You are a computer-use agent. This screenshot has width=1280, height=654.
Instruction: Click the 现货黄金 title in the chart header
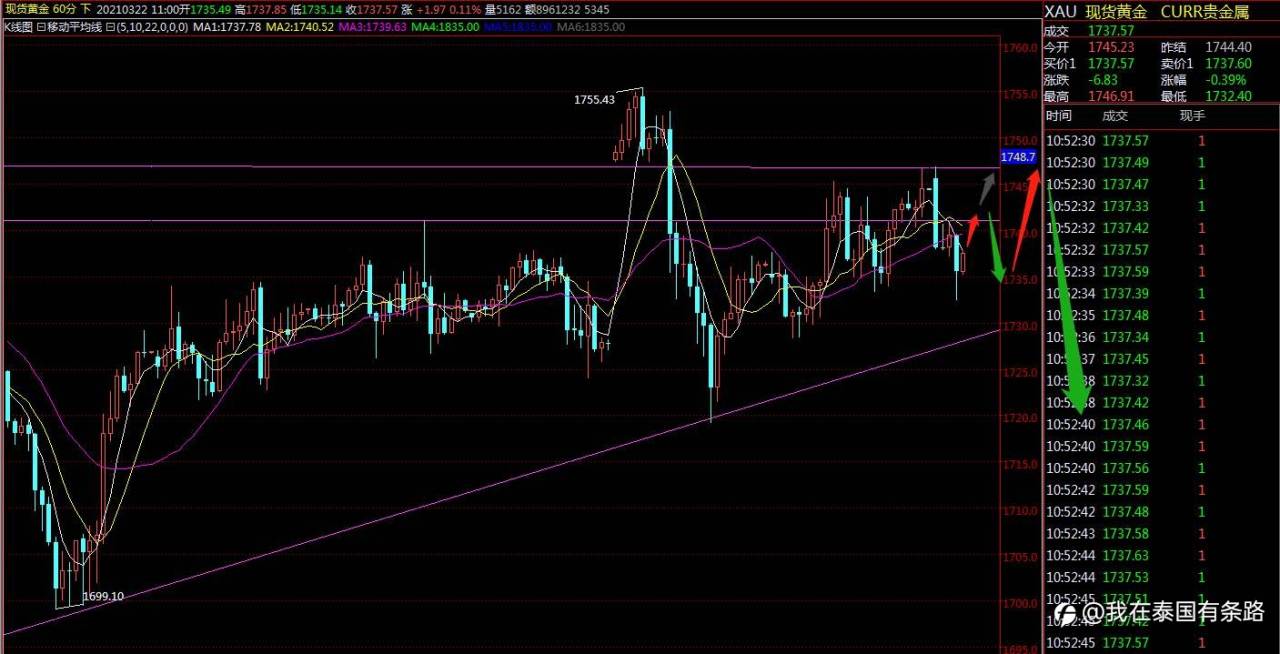tap(25, 9)
